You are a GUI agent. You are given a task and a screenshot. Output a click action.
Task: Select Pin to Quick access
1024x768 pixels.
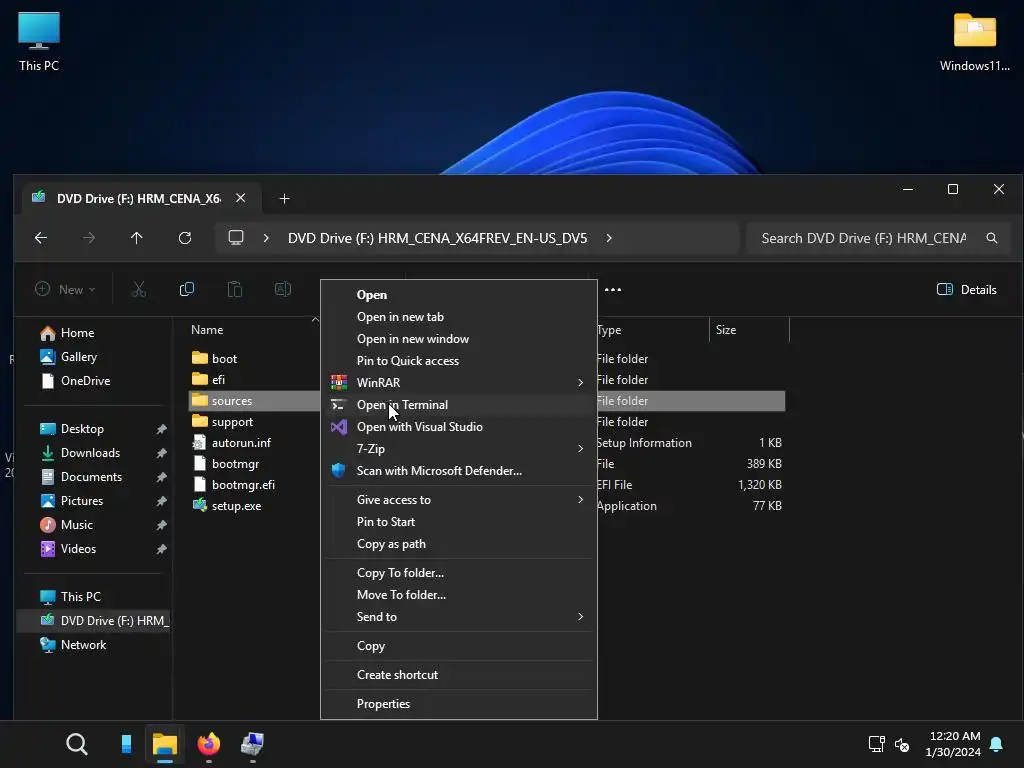point(459,361)
